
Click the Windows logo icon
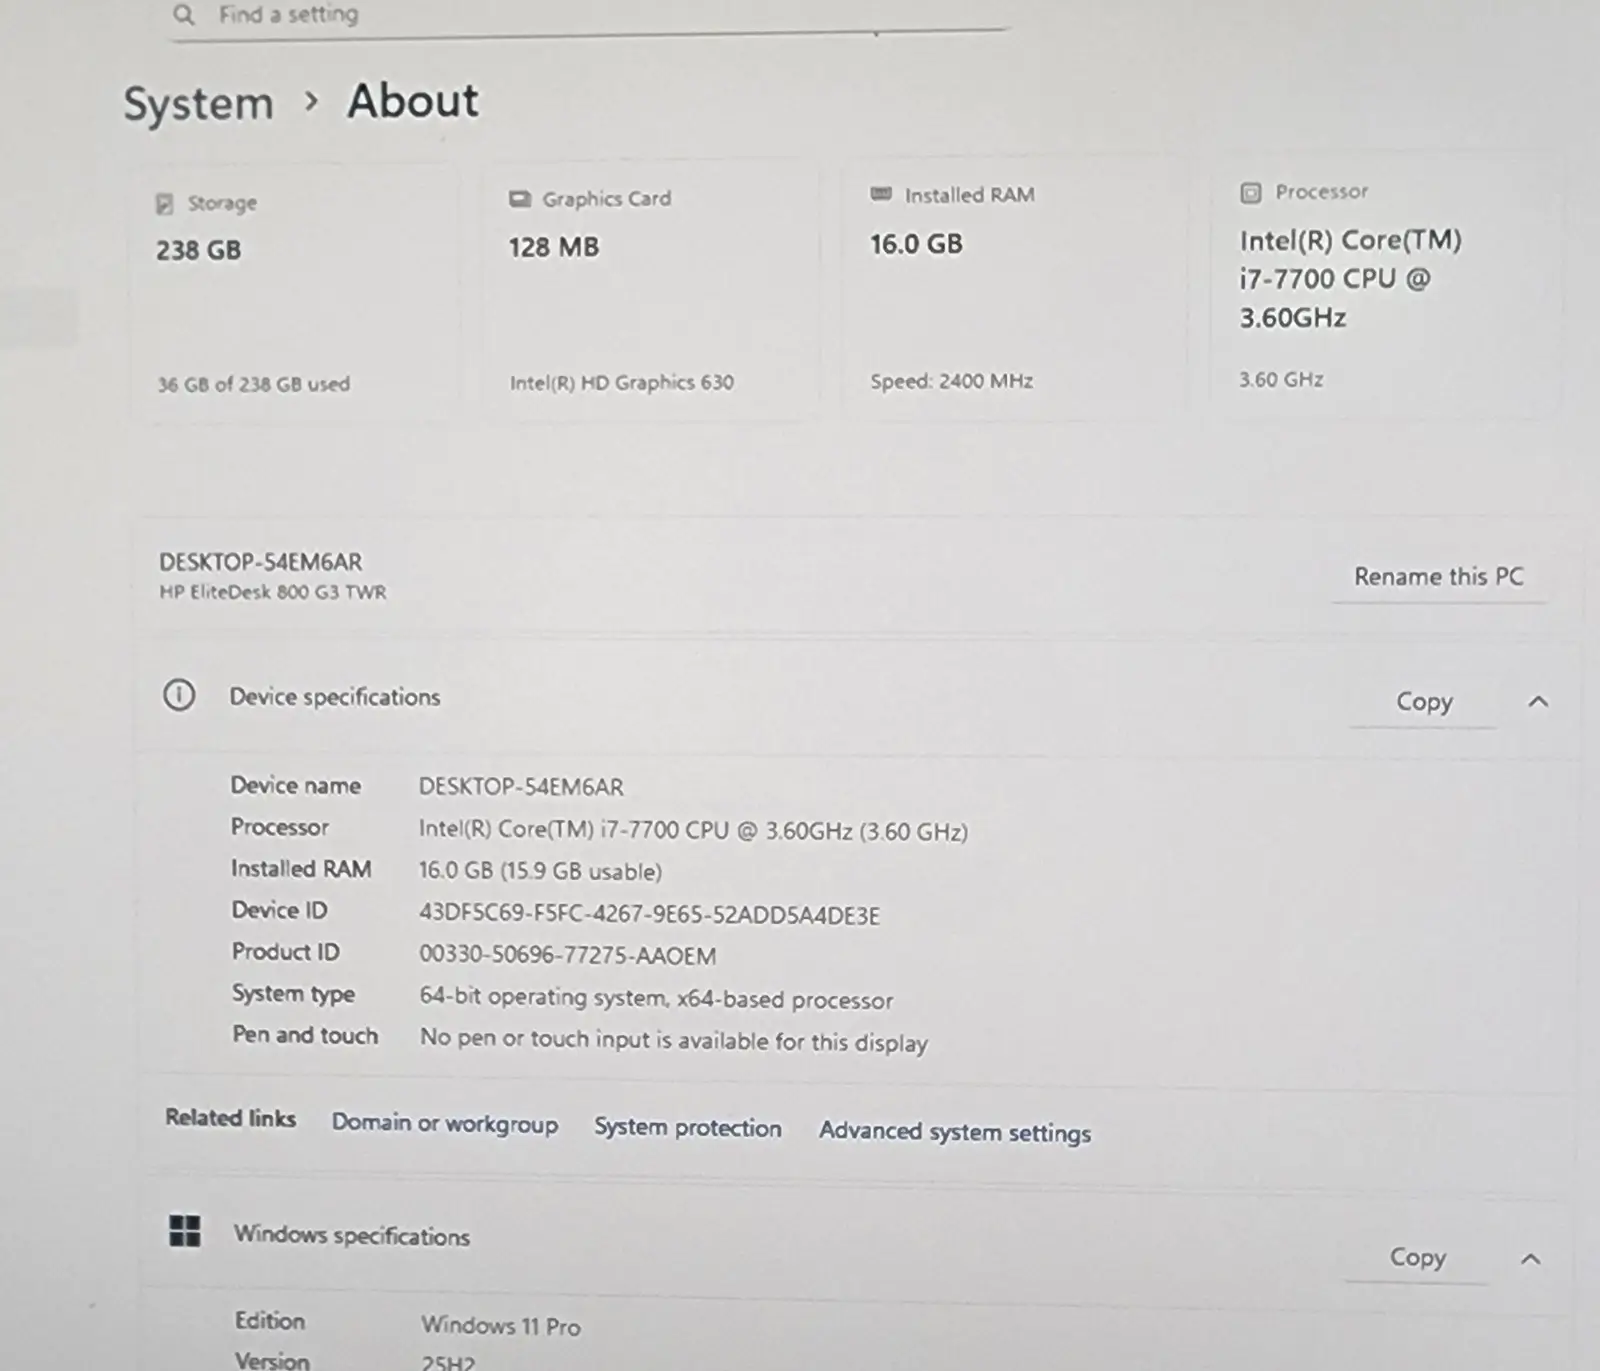pyautogui.click(x=185, y=1231)
